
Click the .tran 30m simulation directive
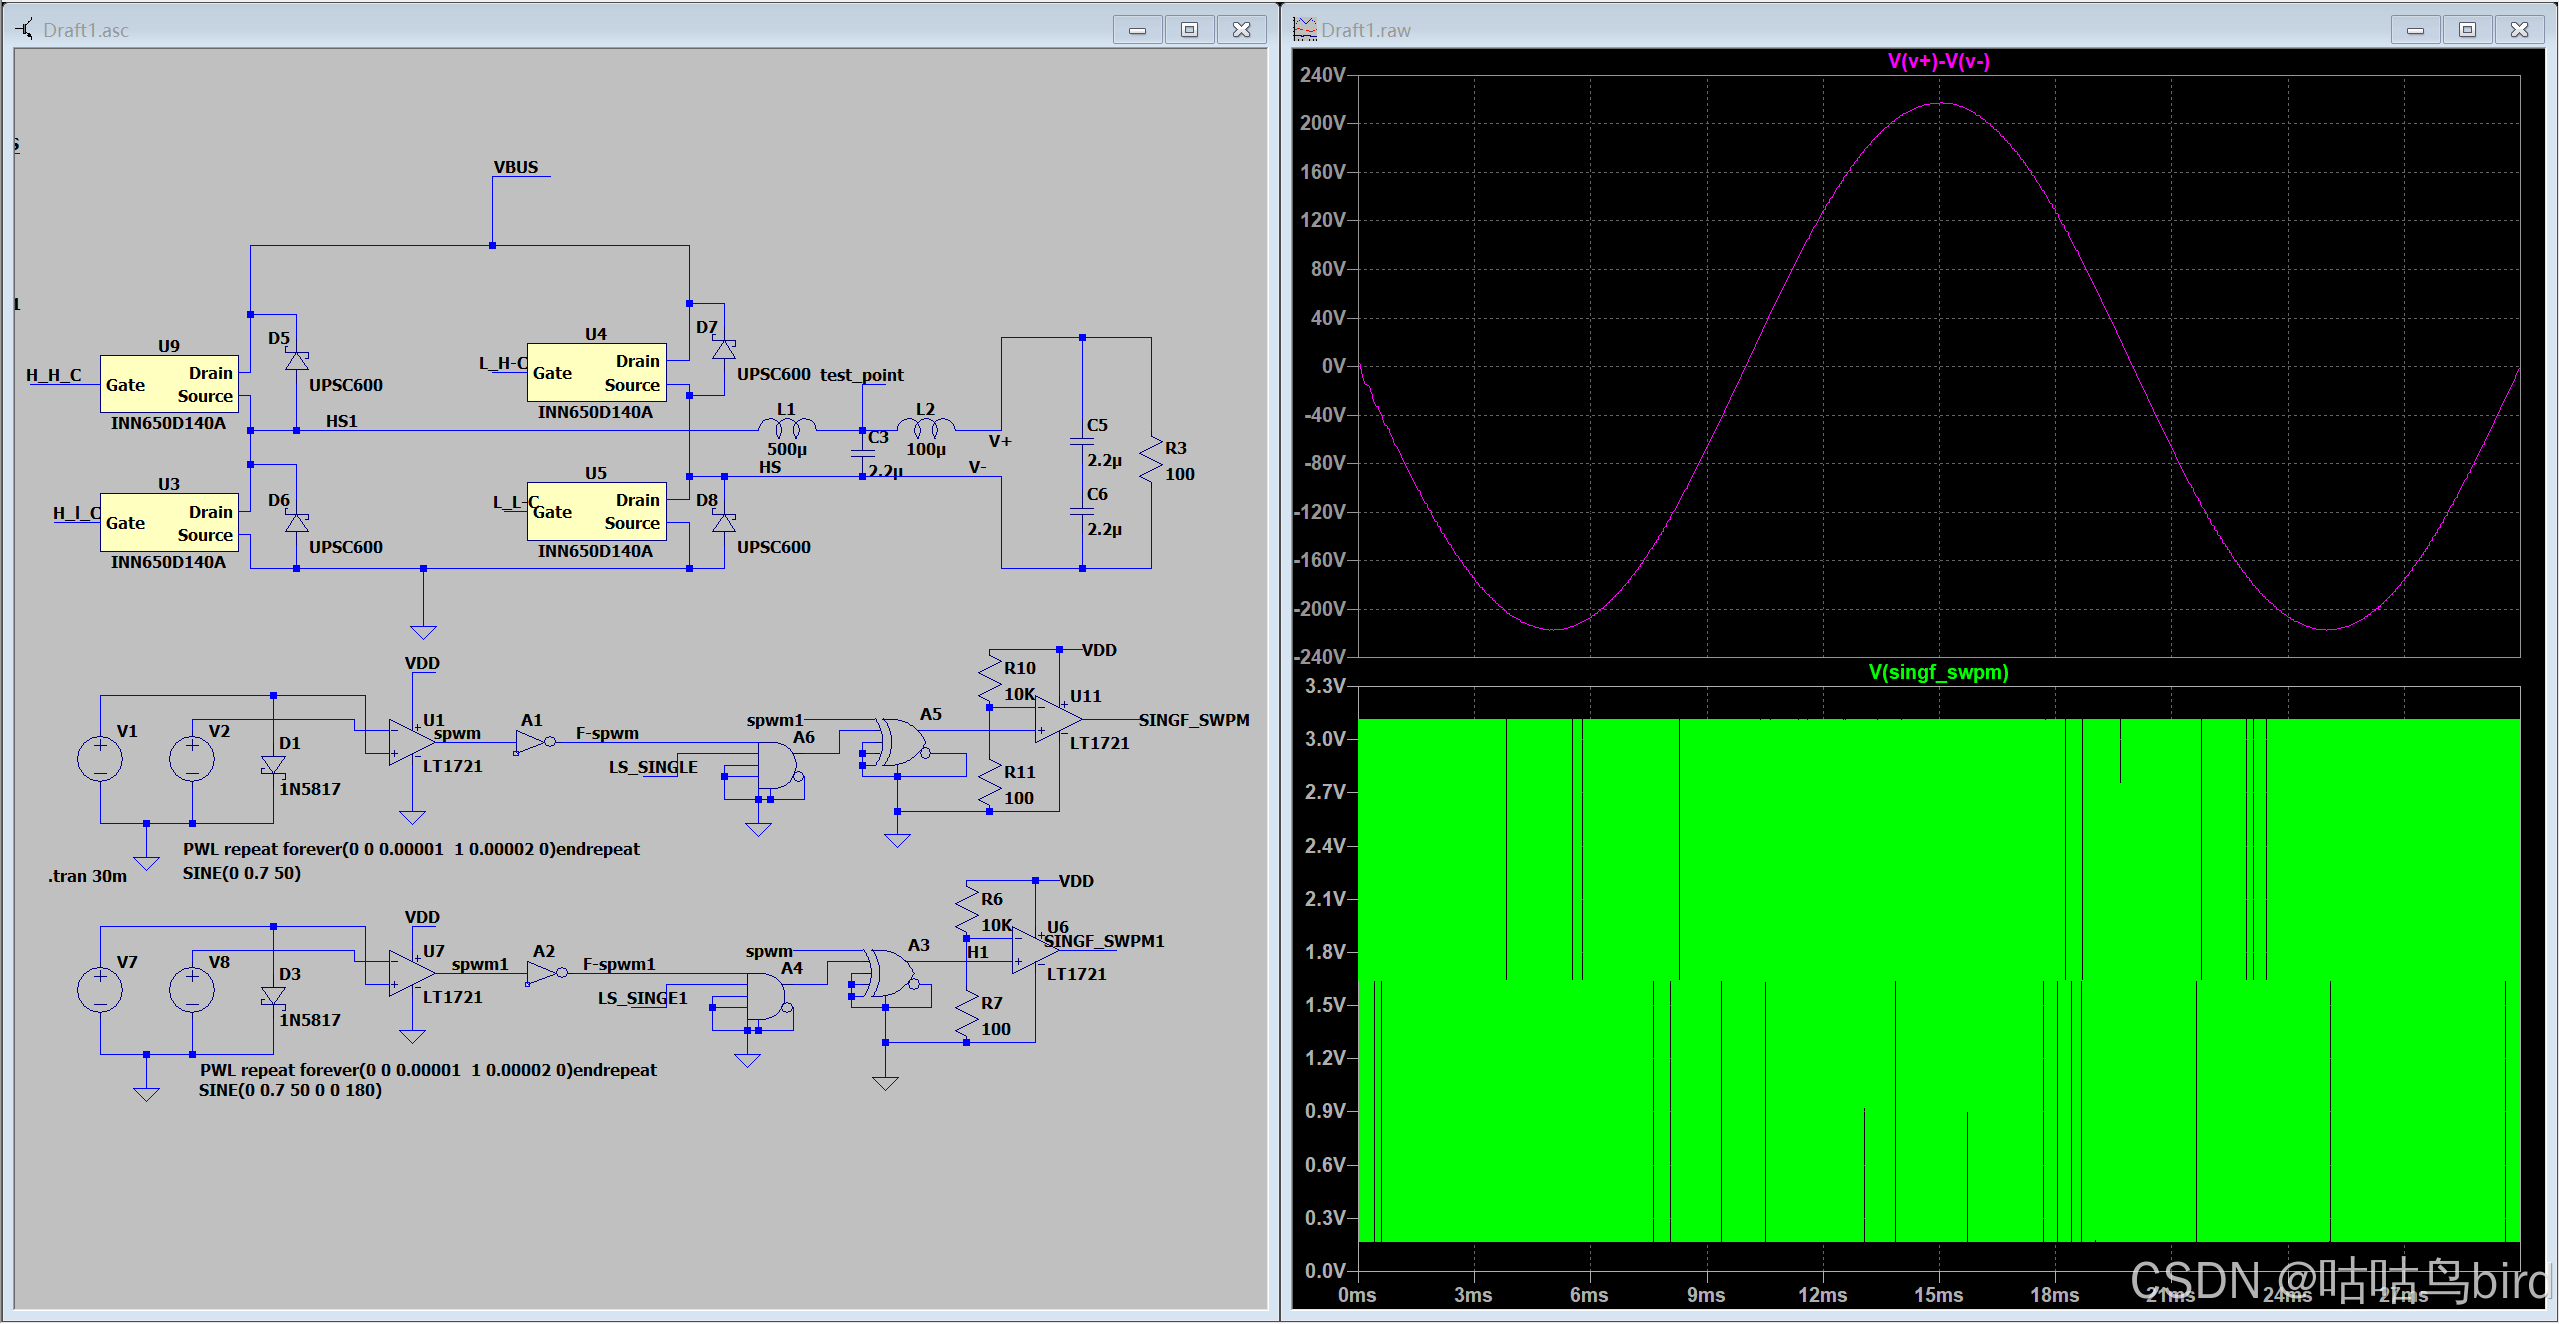88,876
